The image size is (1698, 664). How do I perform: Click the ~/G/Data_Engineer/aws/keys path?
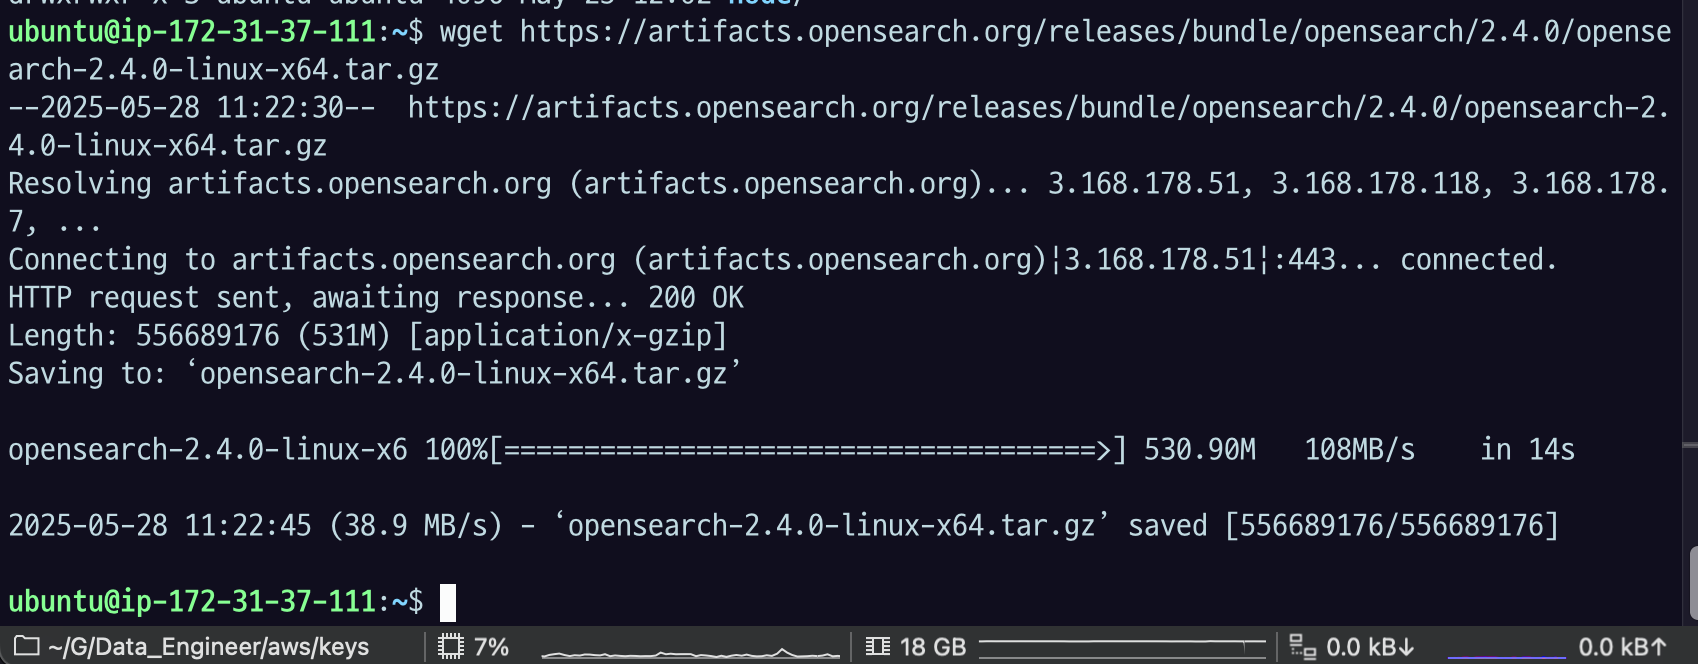(x=208, y=647)
